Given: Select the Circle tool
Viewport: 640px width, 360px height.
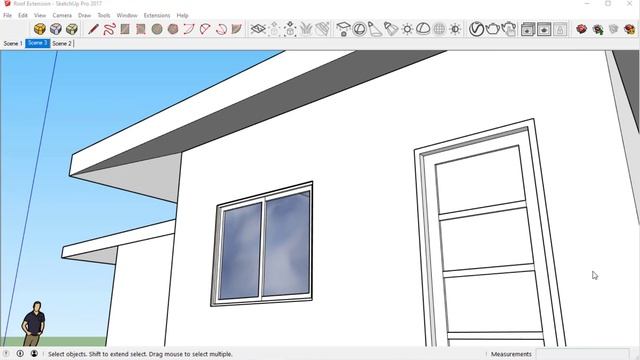Looking at the screenshot, I should pos(157,29).
